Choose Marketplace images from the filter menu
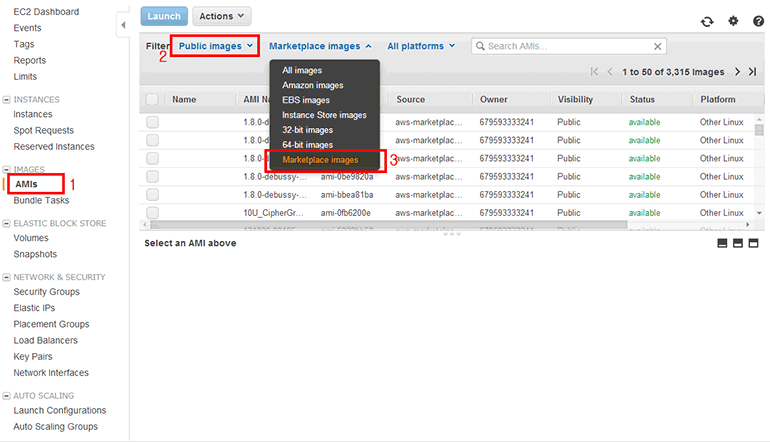This screenshot has height=442, width=770. [x=320, y=160]
